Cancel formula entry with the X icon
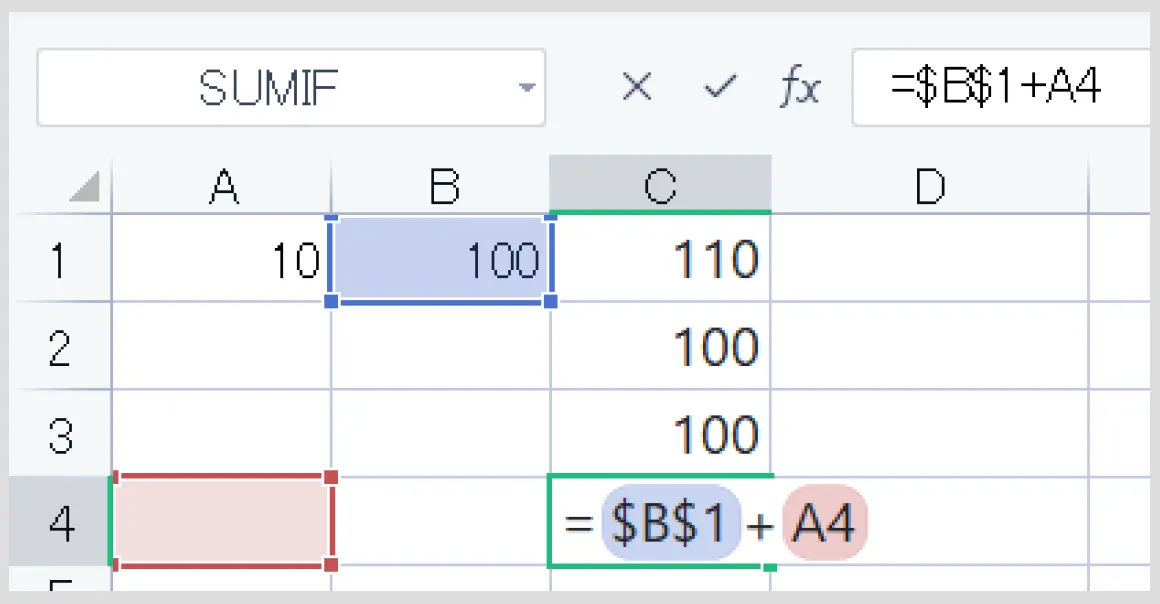Image resolution: width=1160 pixels, height=604 pixels. (637, 87)
